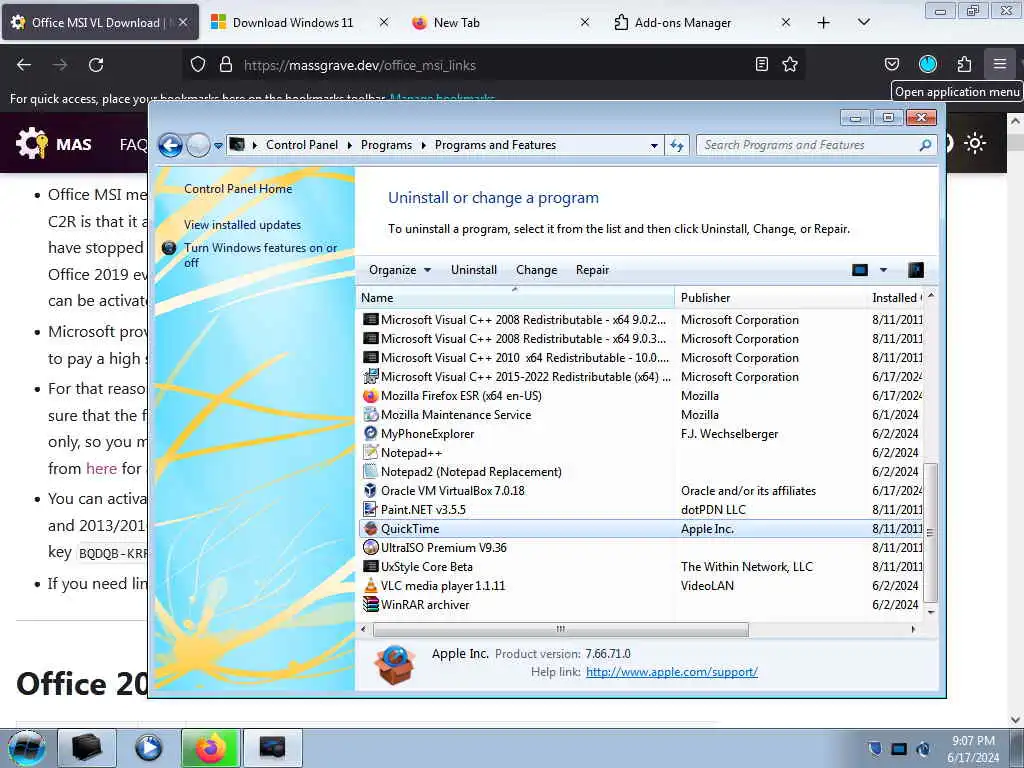Open the Organize dropdown menu
Viewport: 1024px width, 768px height.
click(400, 270)
